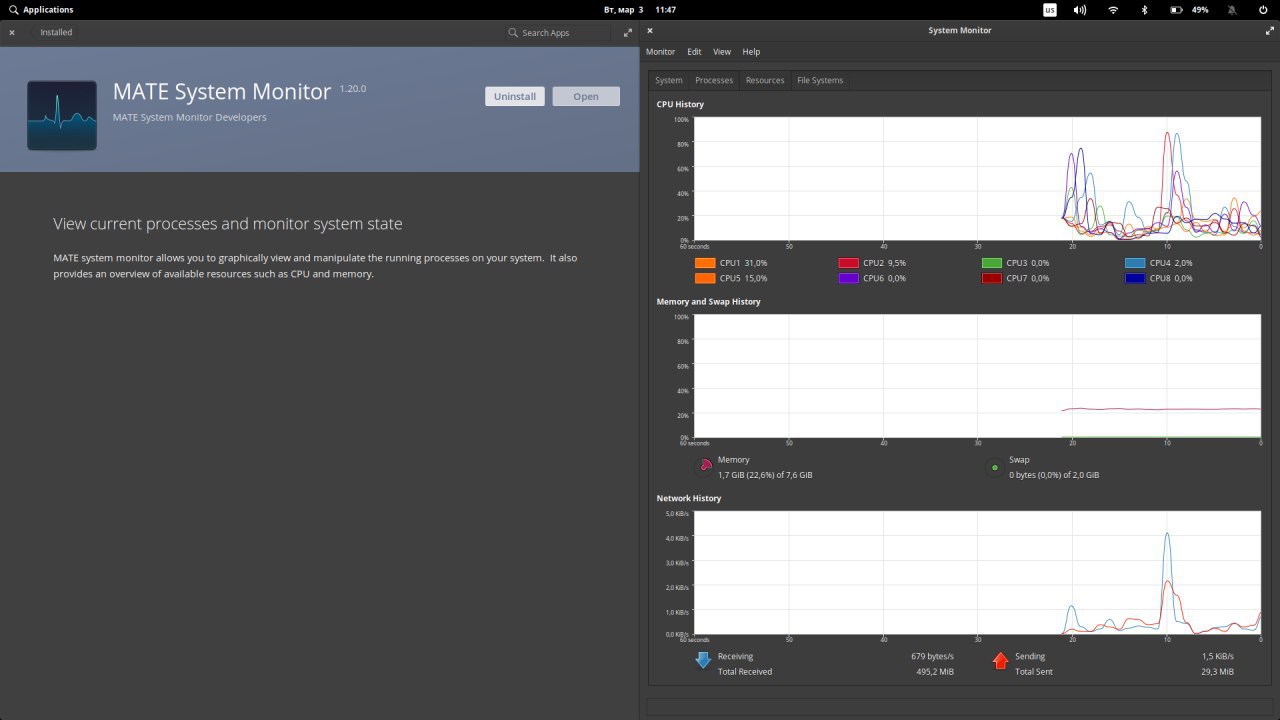
Task: Click the Swap pie chart color icon
Action: tap(994, 467)
